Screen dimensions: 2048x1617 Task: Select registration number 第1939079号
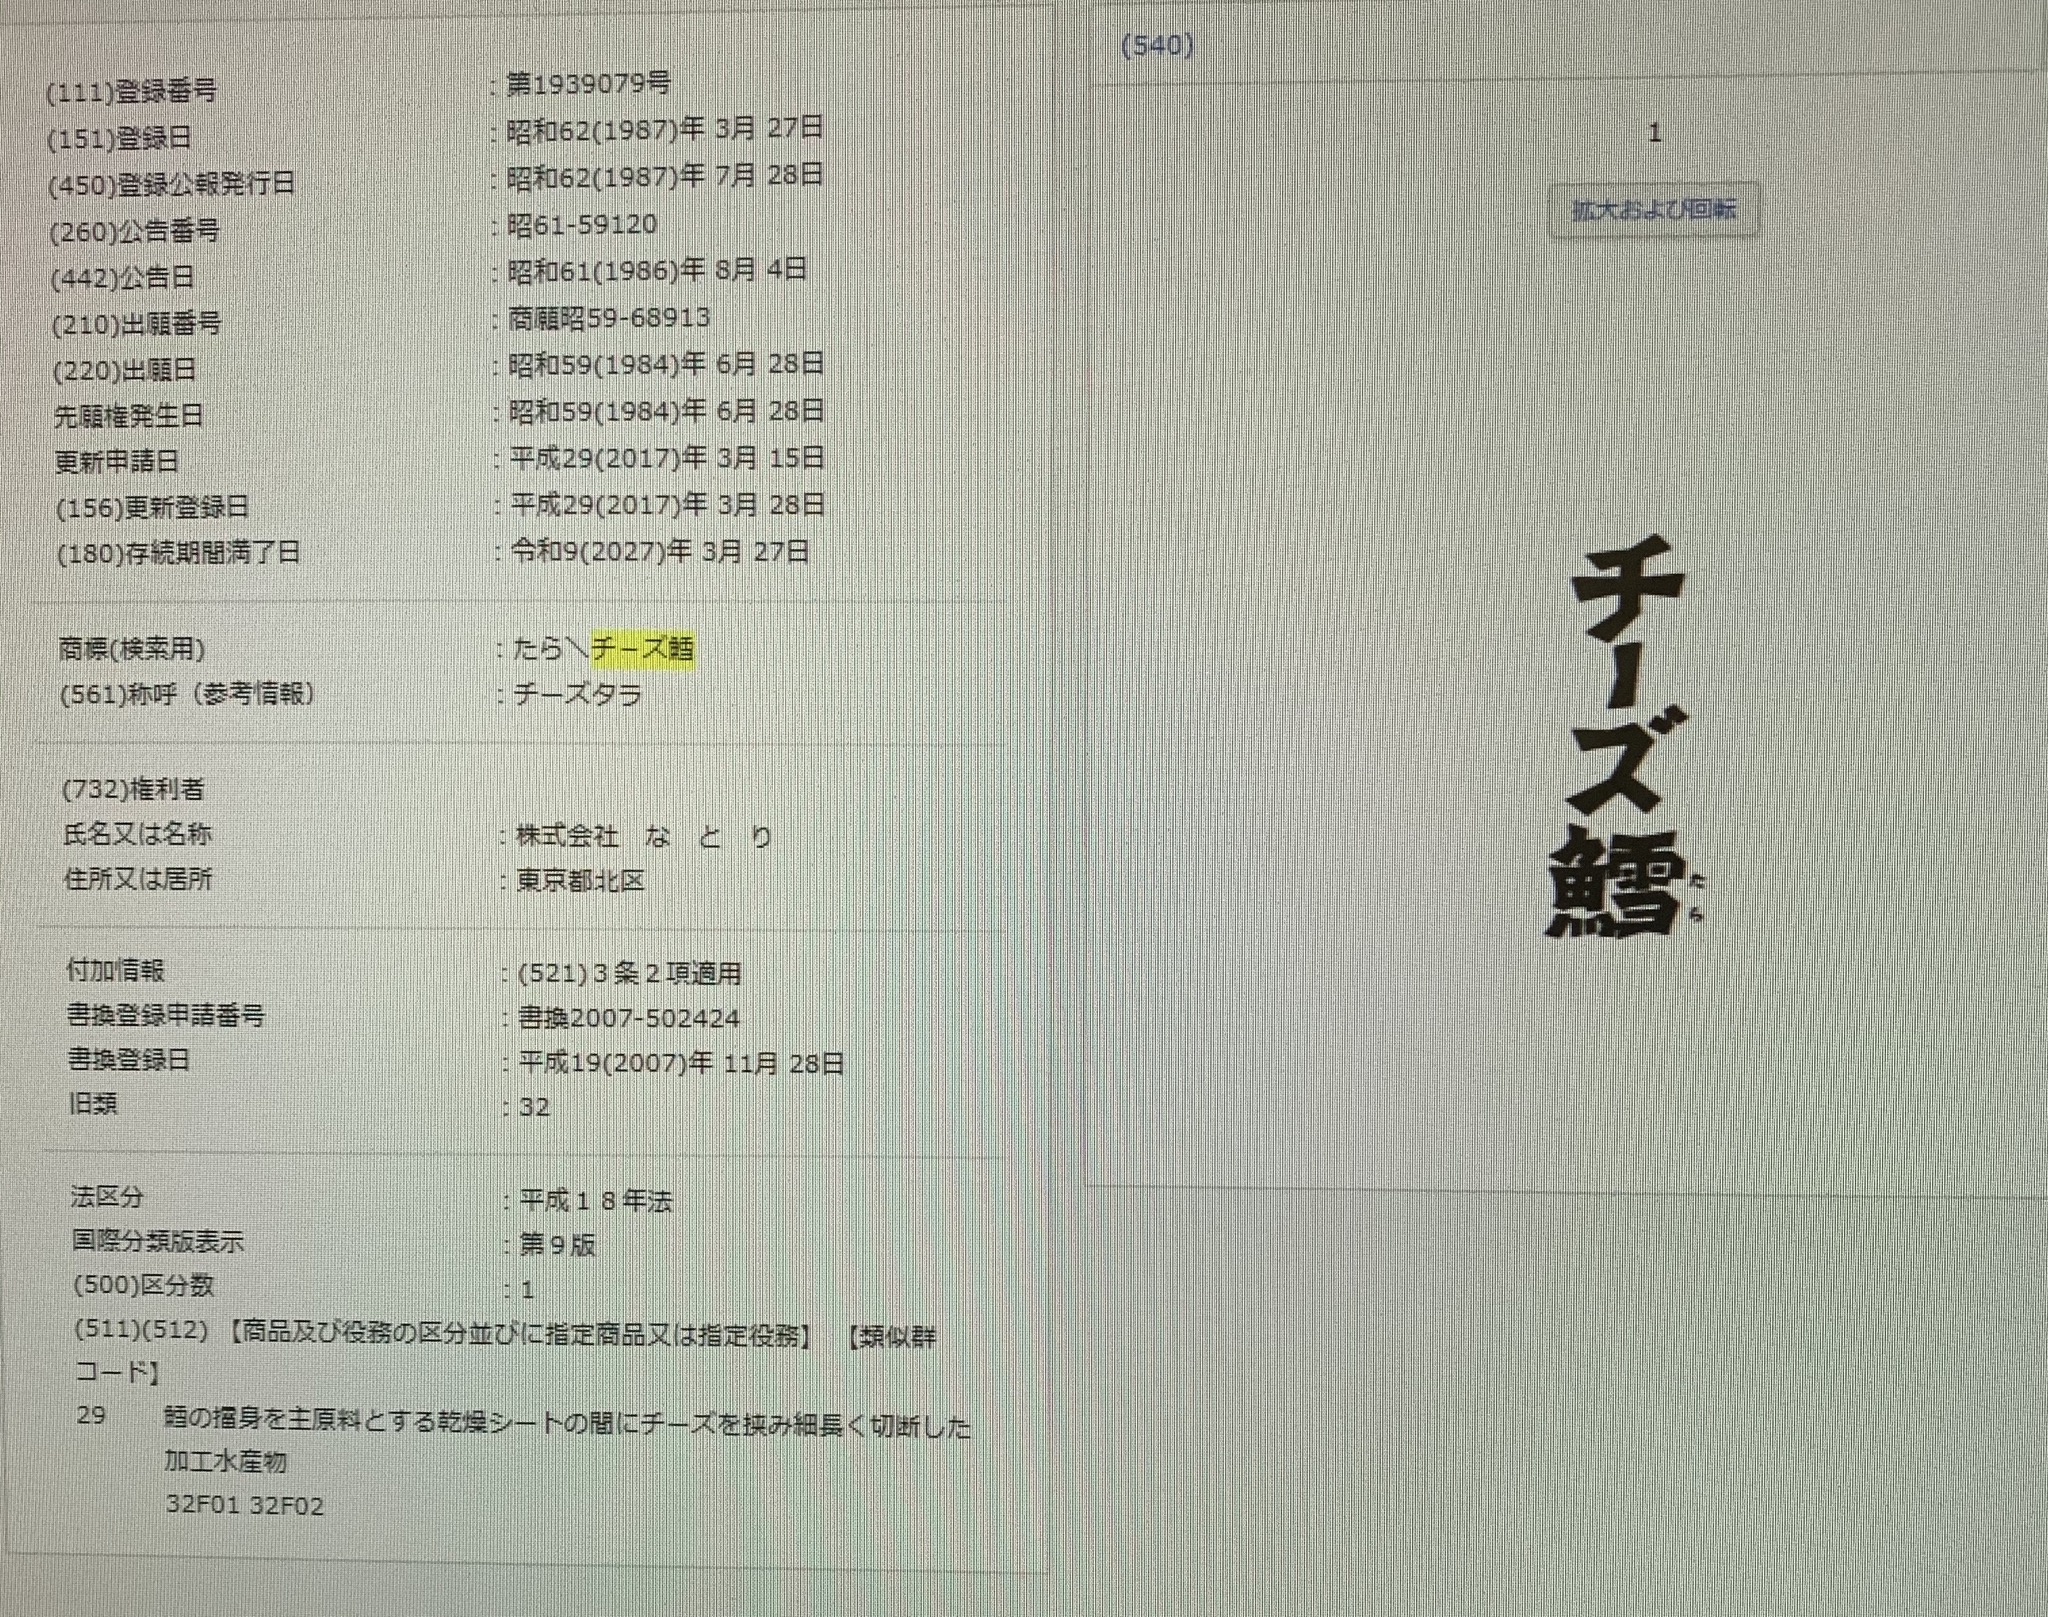tap(588, 84)
